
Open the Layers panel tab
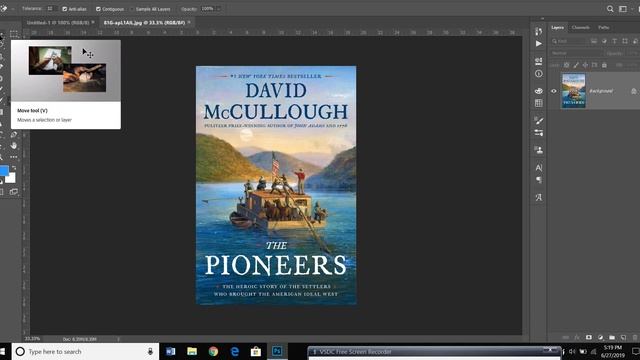coord(557,27)
